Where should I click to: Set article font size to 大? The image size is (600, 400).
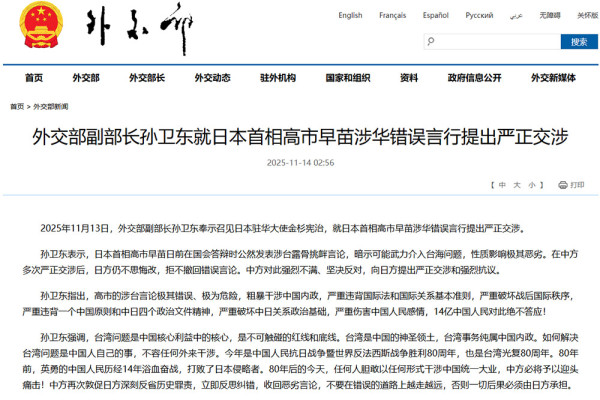click(516, 185)
